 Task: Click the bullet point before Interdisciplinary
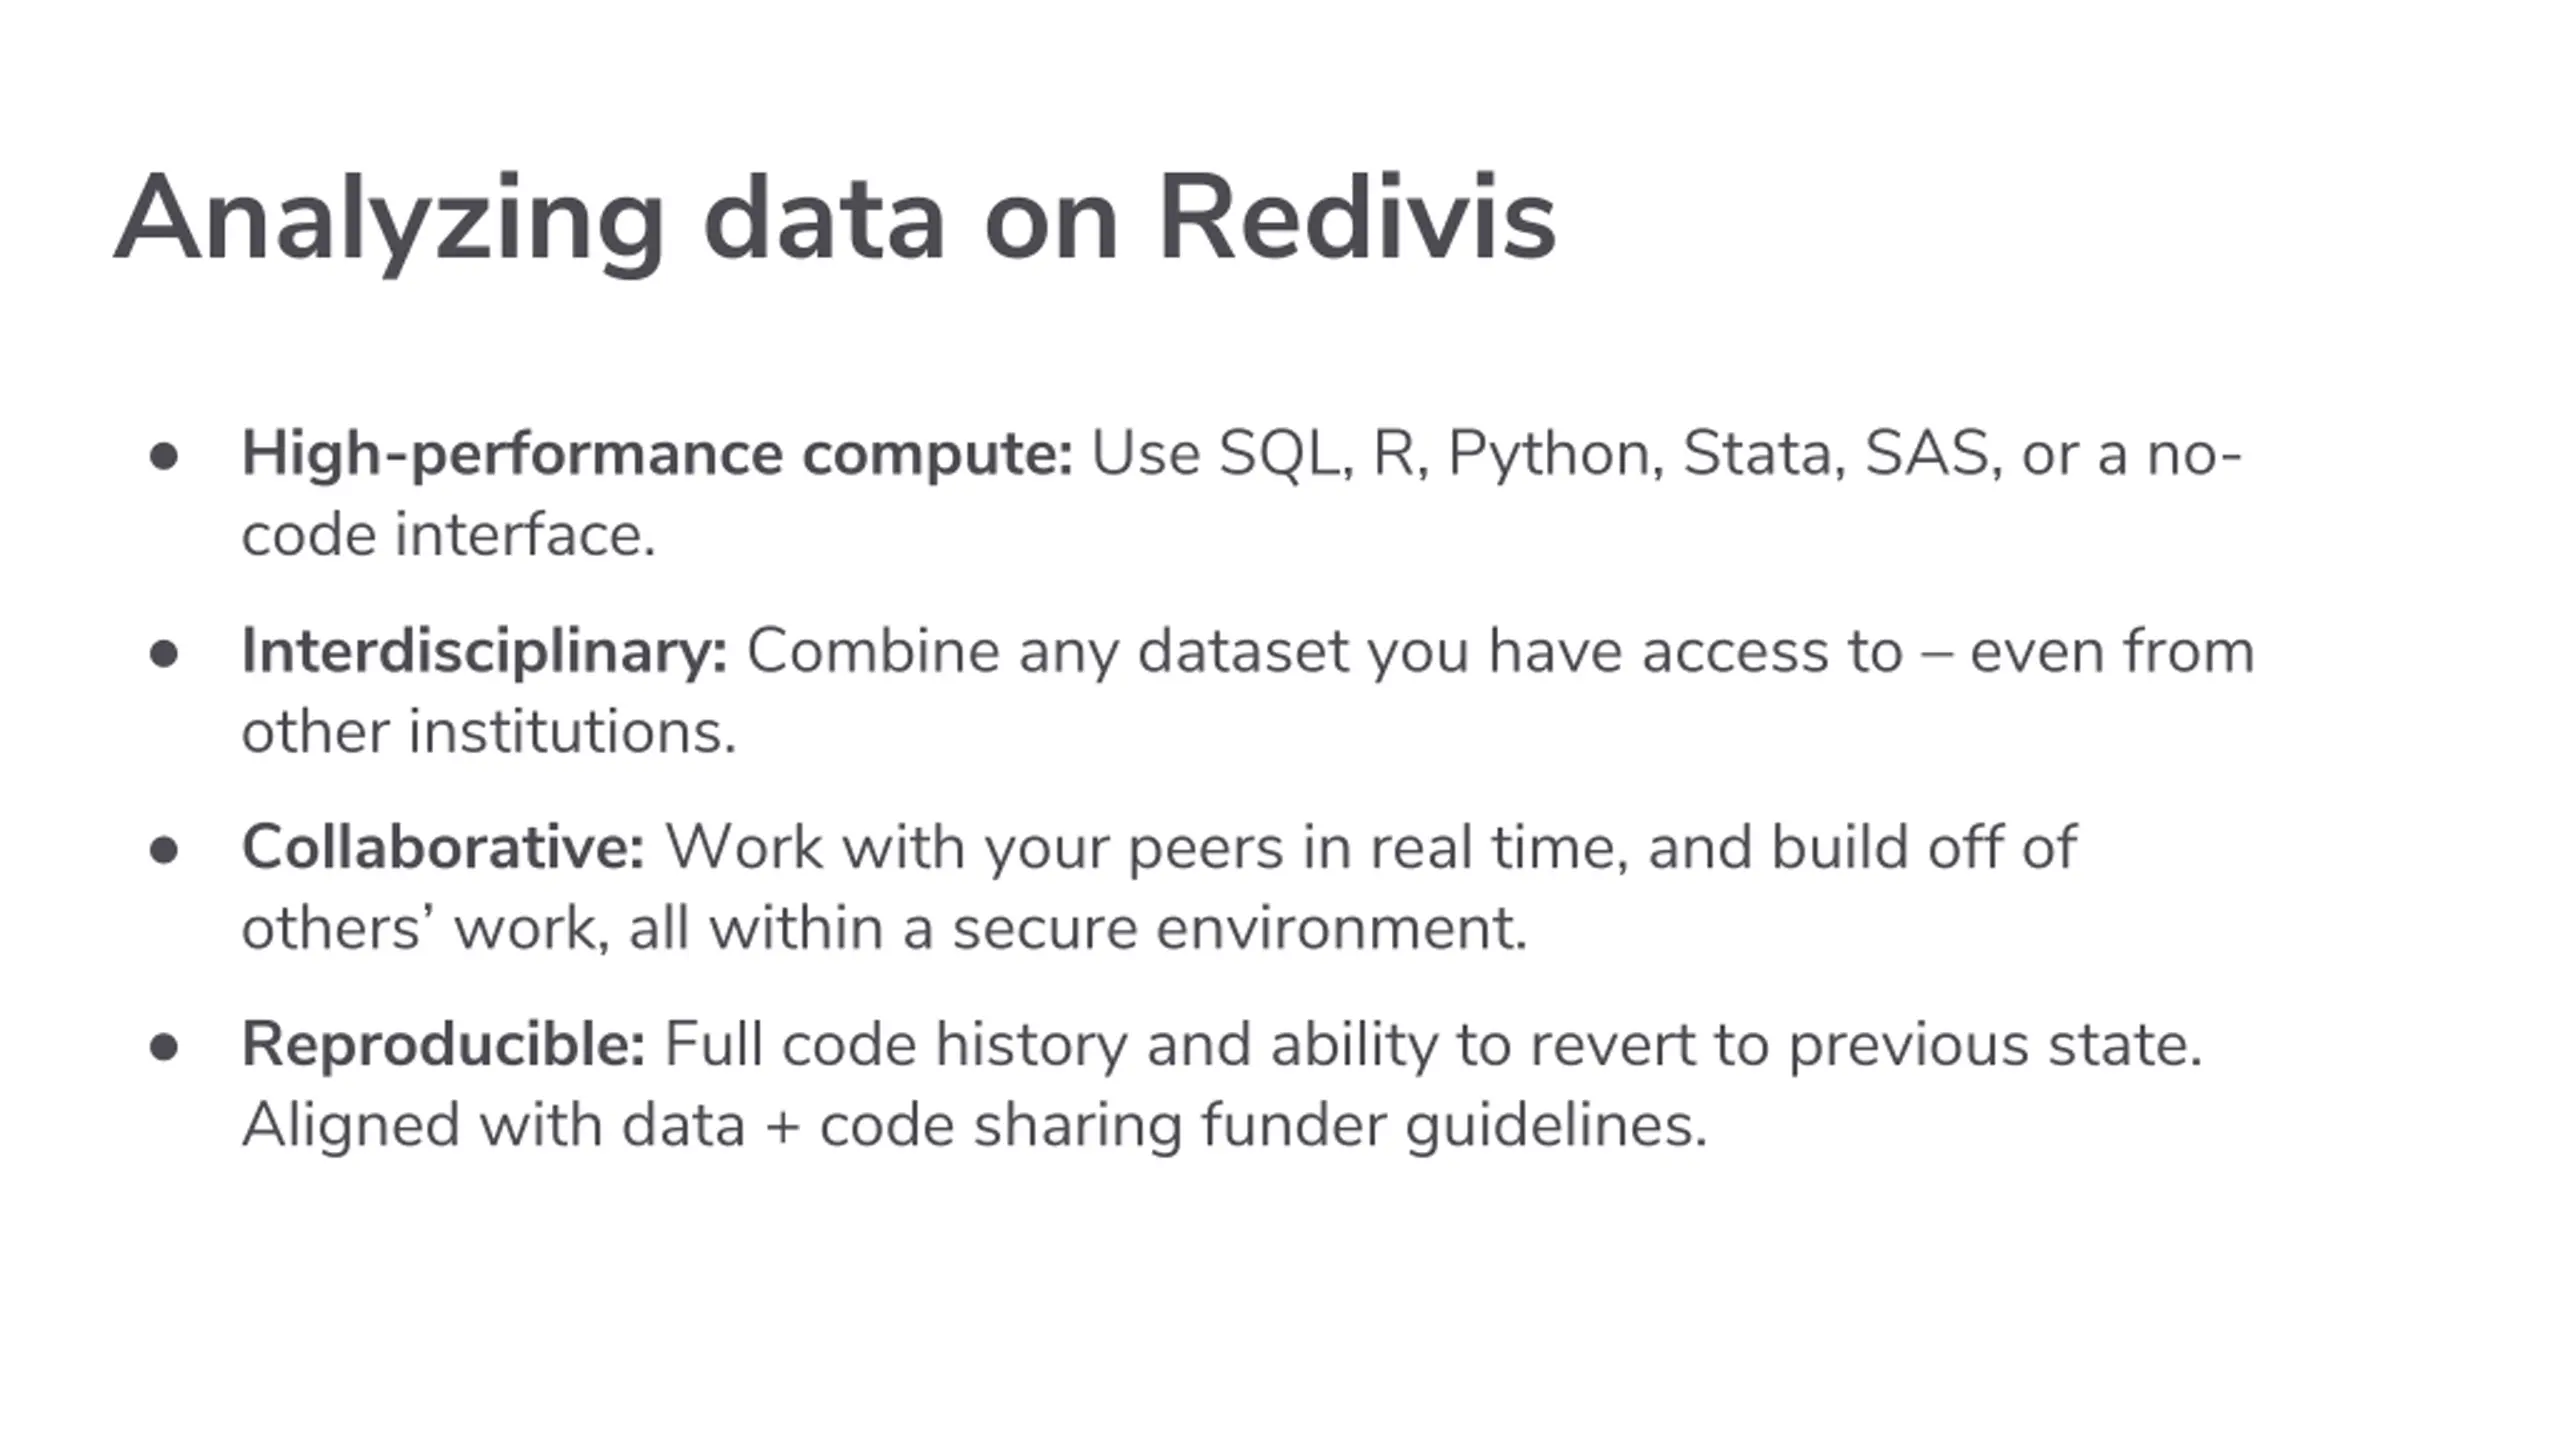tap(163, 654)
